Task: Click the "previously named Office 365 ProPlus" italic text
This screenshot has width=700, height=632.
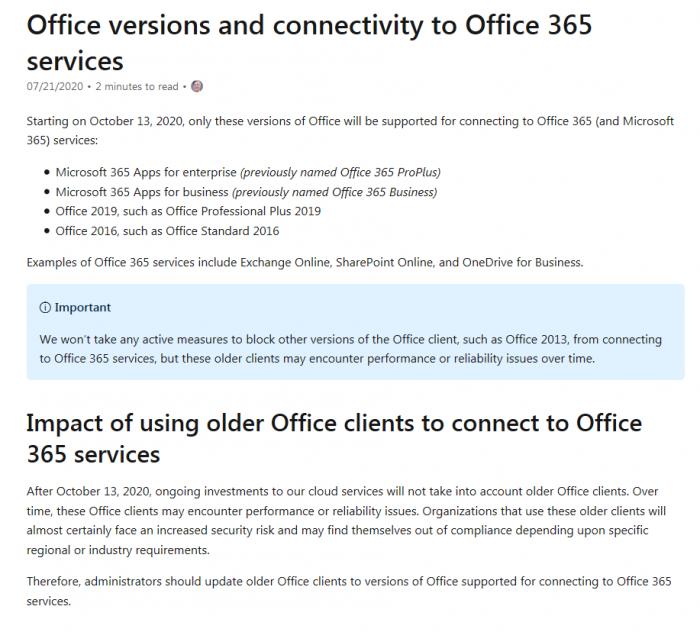Action: [x=341, y=172]
